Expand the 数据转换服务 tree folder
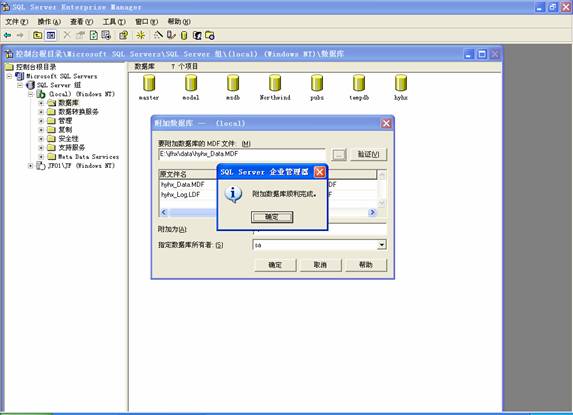This screenshot has width=573, height=415. point(41,112)
